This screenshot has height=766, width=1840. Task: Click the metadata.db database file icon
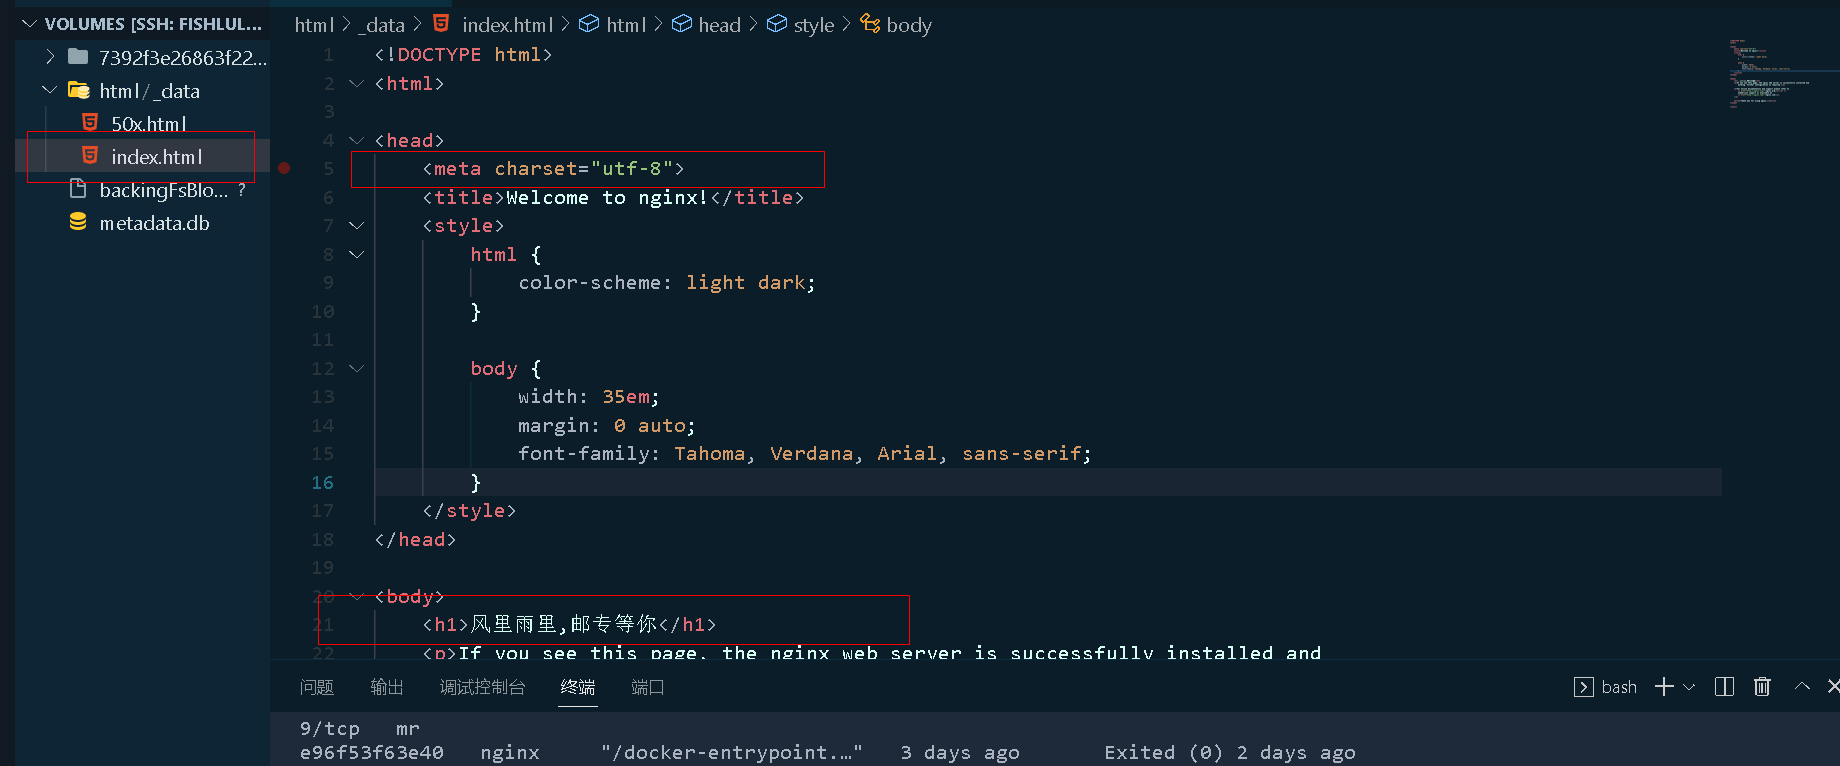pos(78,223)
